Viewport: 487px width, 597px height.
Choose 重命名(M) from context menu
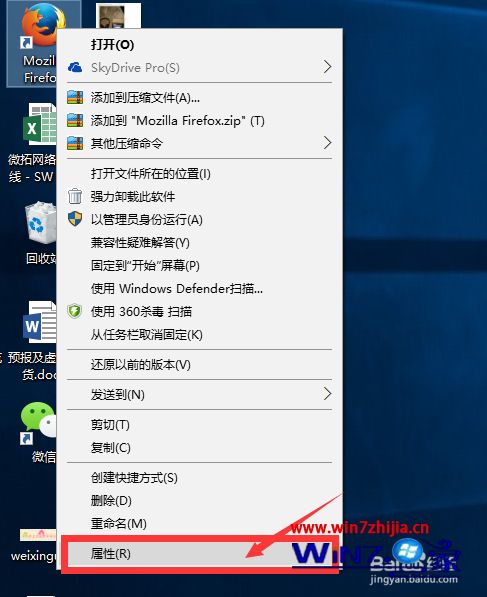tap(200, 524)
